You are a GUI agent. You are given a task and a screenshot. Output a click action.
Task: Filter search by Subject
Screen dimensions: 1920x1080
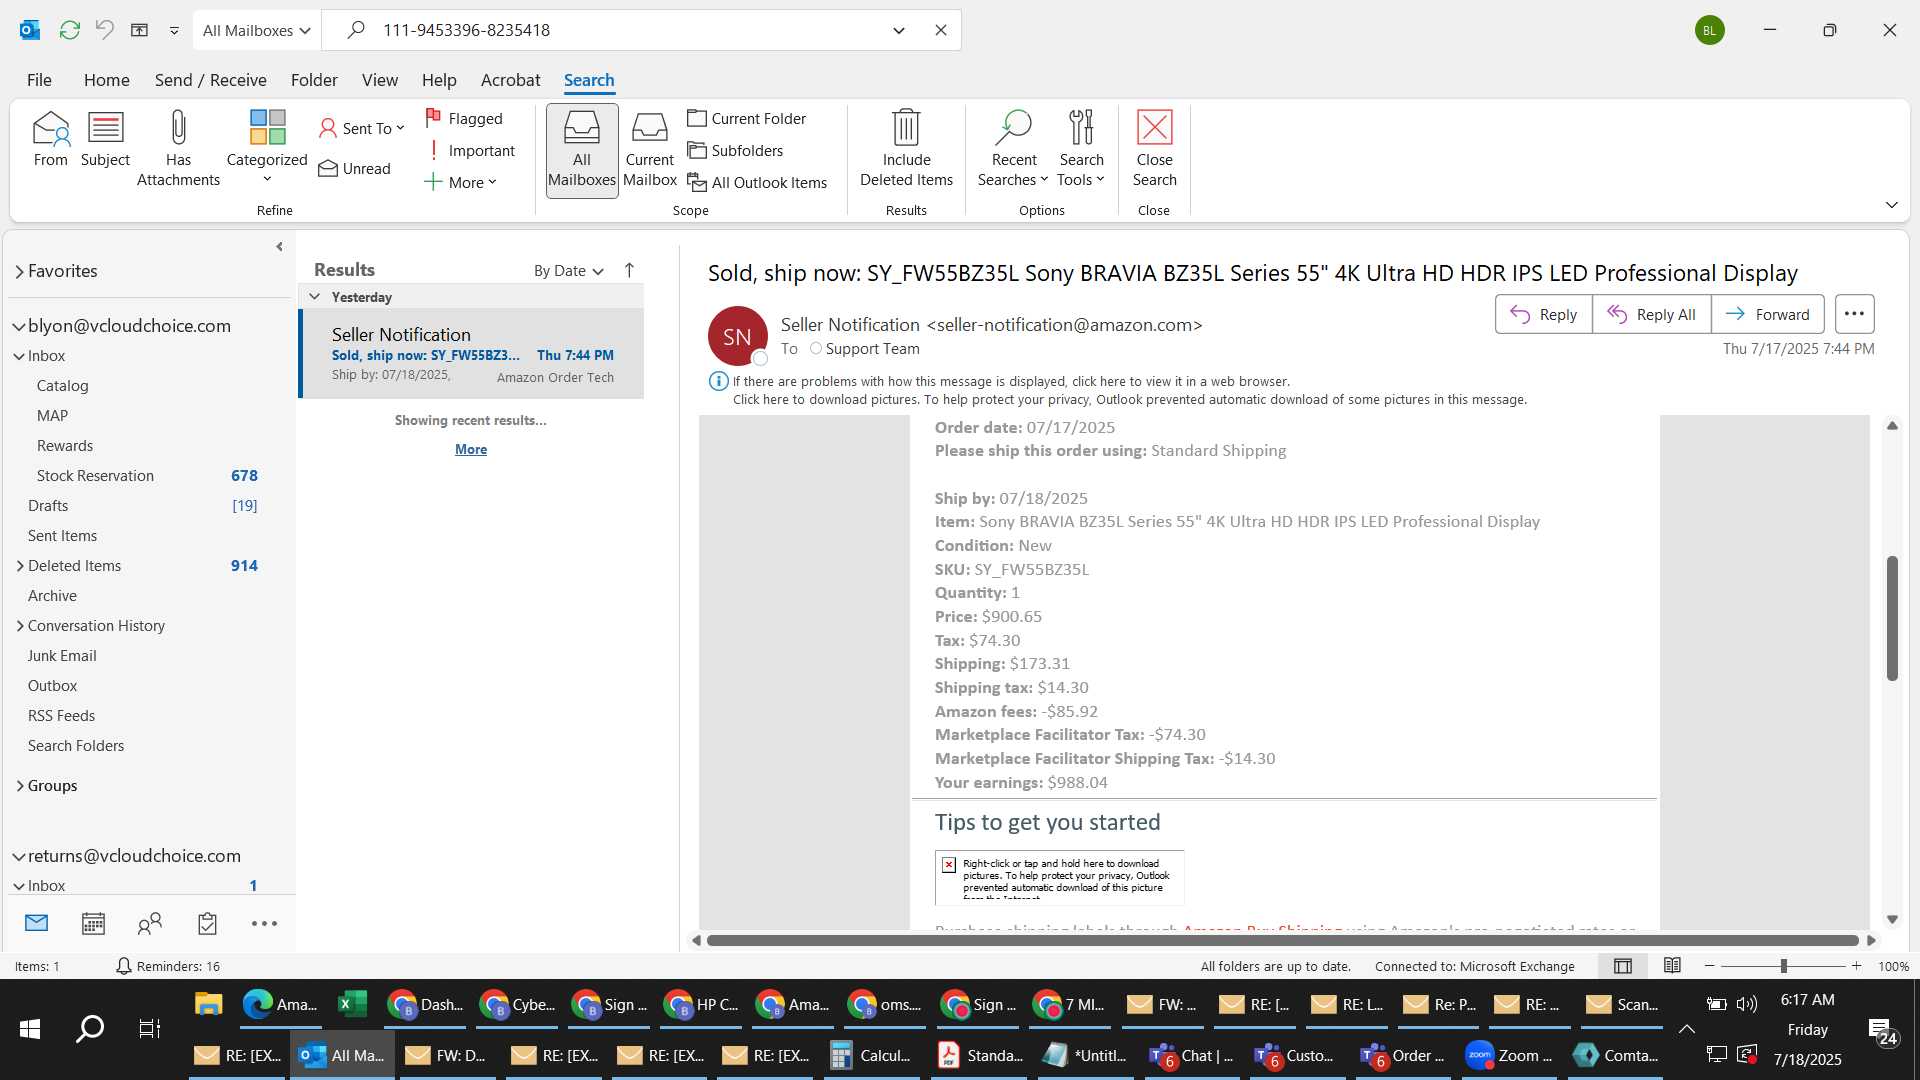(105, 140)
